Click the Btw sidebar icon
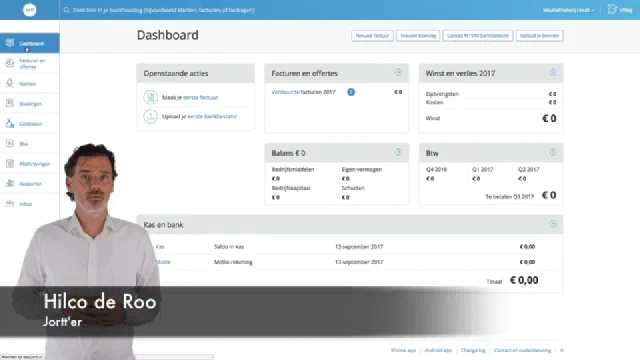The image size is (640, 360). coord(10,143)
